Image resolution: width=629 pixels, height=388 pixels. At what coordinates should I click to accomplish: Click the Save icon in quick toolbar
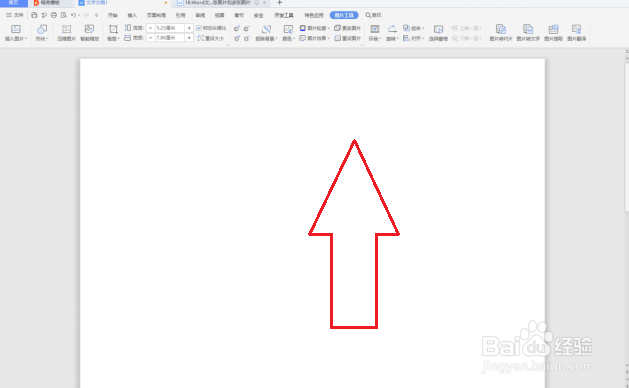tap(34, 15)
